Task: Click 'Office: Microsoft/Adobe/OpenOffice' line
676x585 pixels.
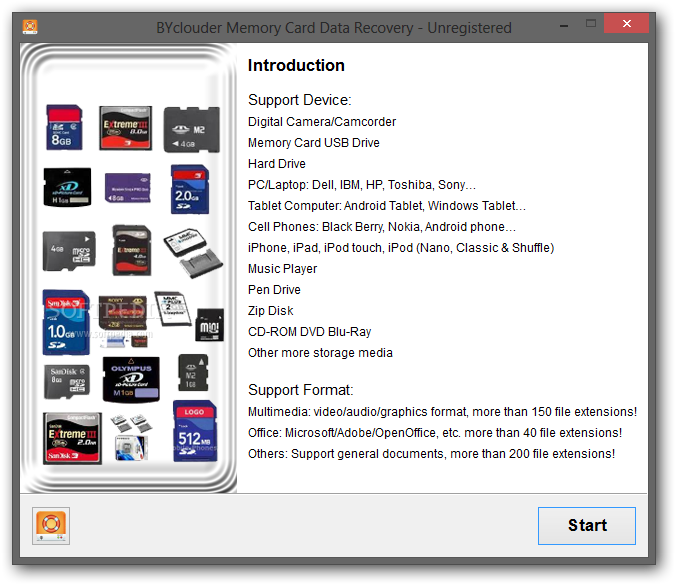Action: 435,433
